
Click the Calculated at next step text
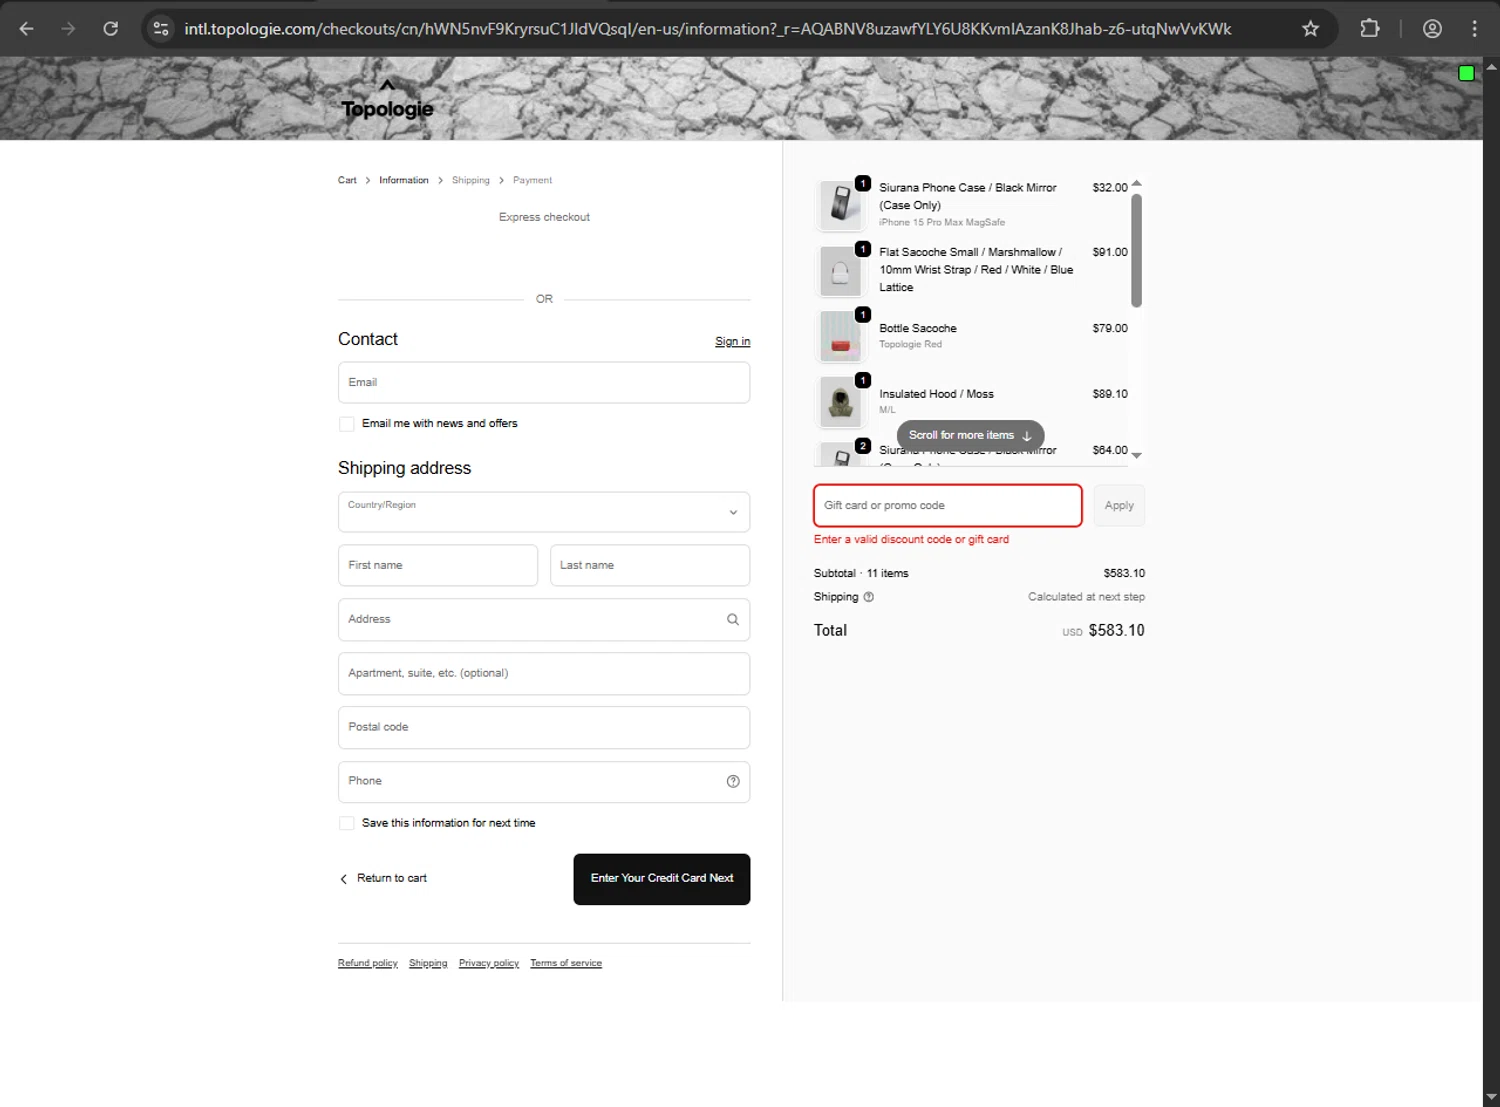tap(1086, 597)
